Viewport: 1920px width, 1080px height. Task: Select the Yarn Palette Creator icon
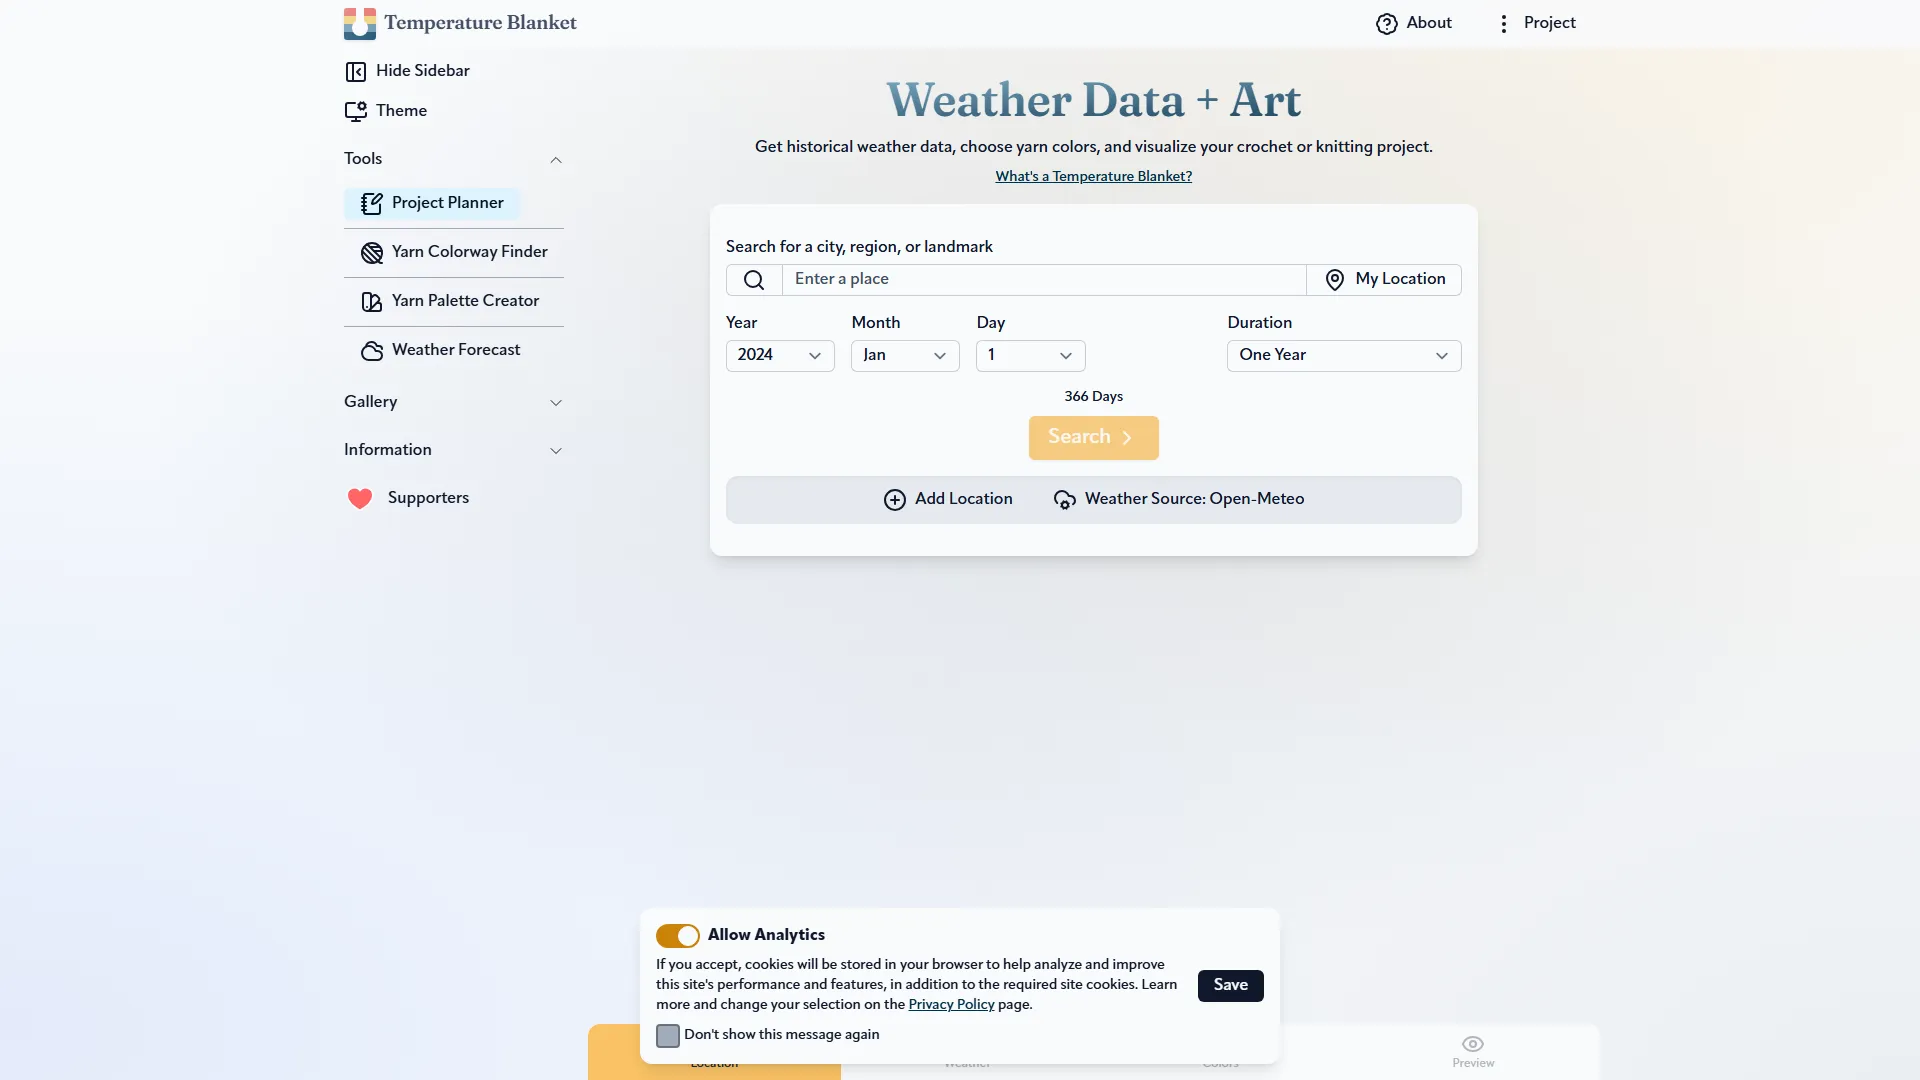click(x=371, y=301)
